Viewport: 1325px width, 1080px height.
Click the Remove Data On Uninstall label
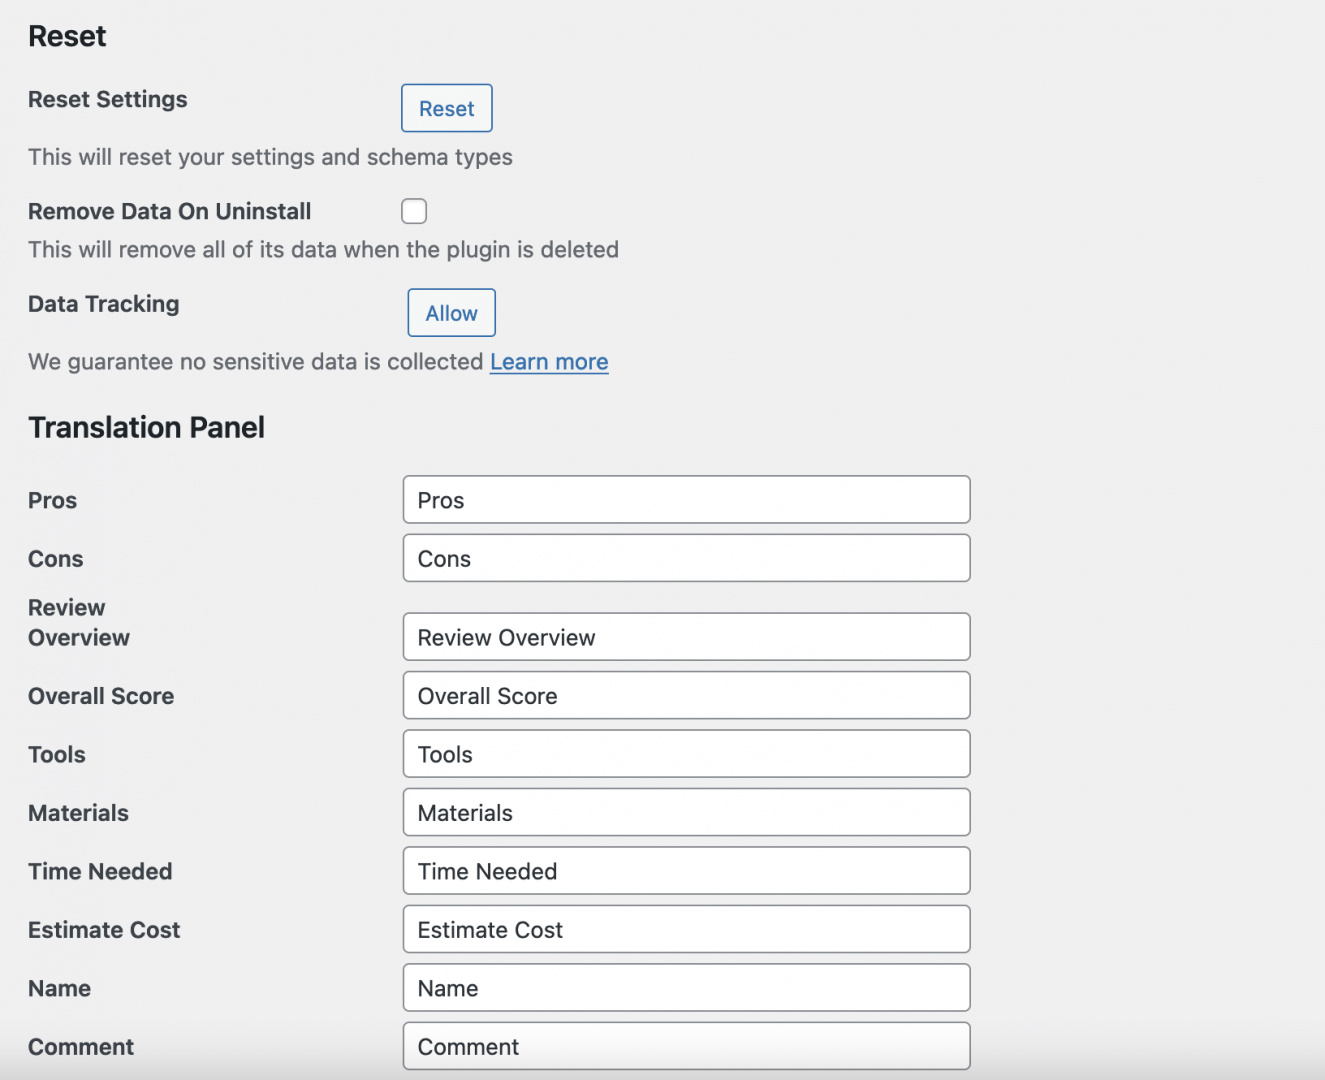170,211
